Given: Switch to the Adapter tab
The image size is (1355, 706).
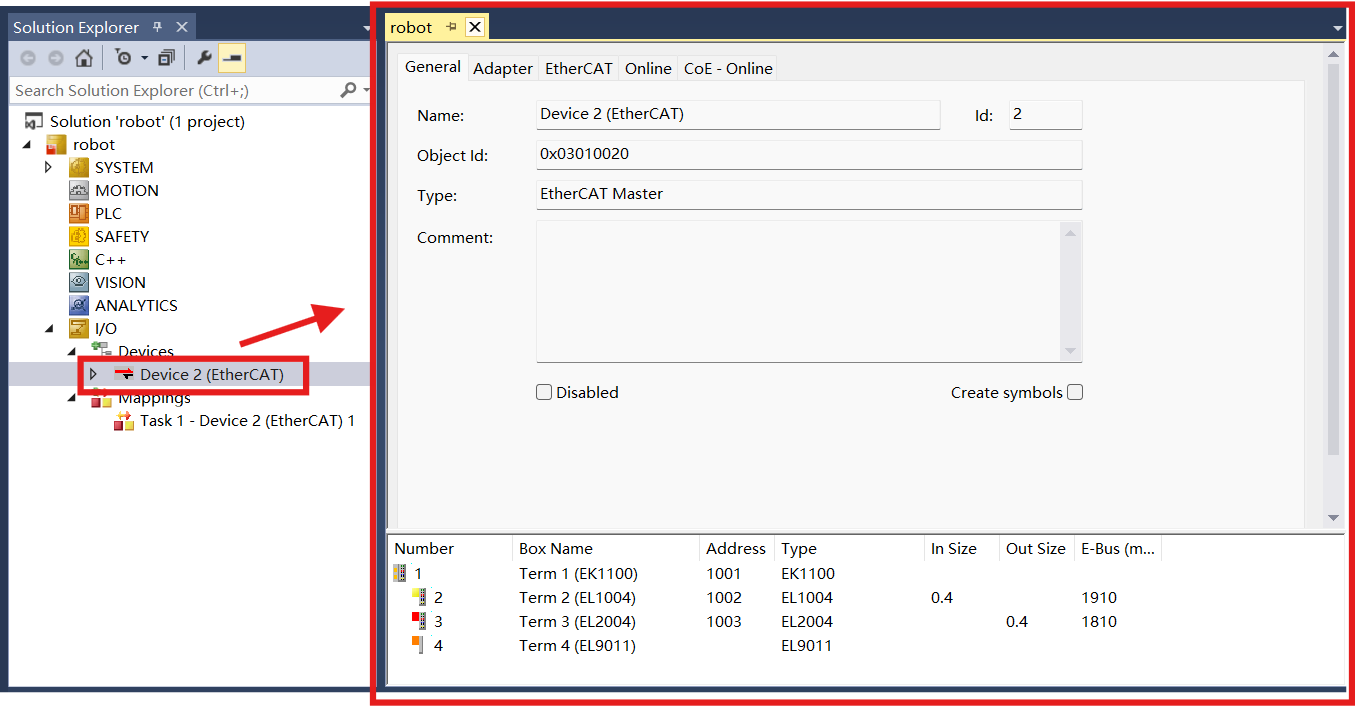Looking at the screenshot, I should tap(502, 68).
